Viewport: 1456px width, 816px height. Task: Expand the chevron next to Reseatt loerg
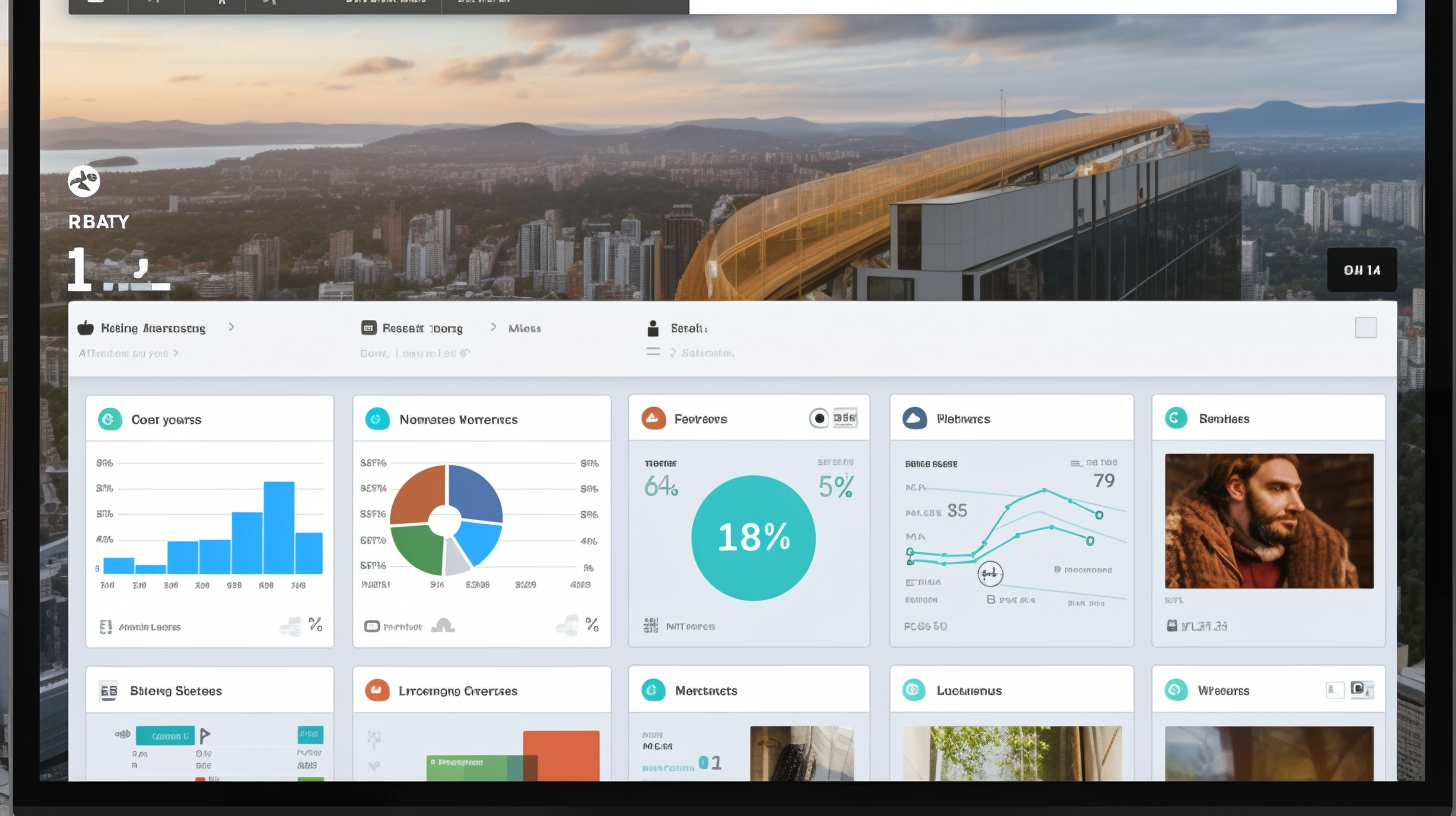[493, 327]
